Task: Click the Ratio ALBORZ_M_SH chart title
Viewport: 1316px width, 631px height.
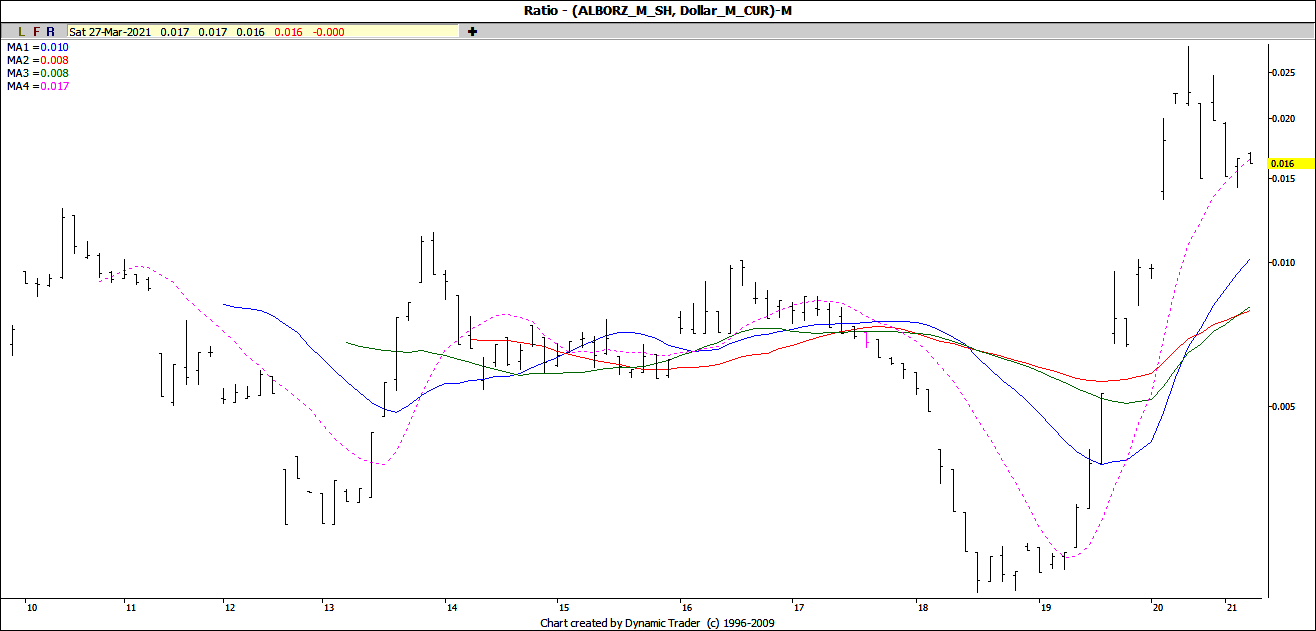Action: (658, 10)
